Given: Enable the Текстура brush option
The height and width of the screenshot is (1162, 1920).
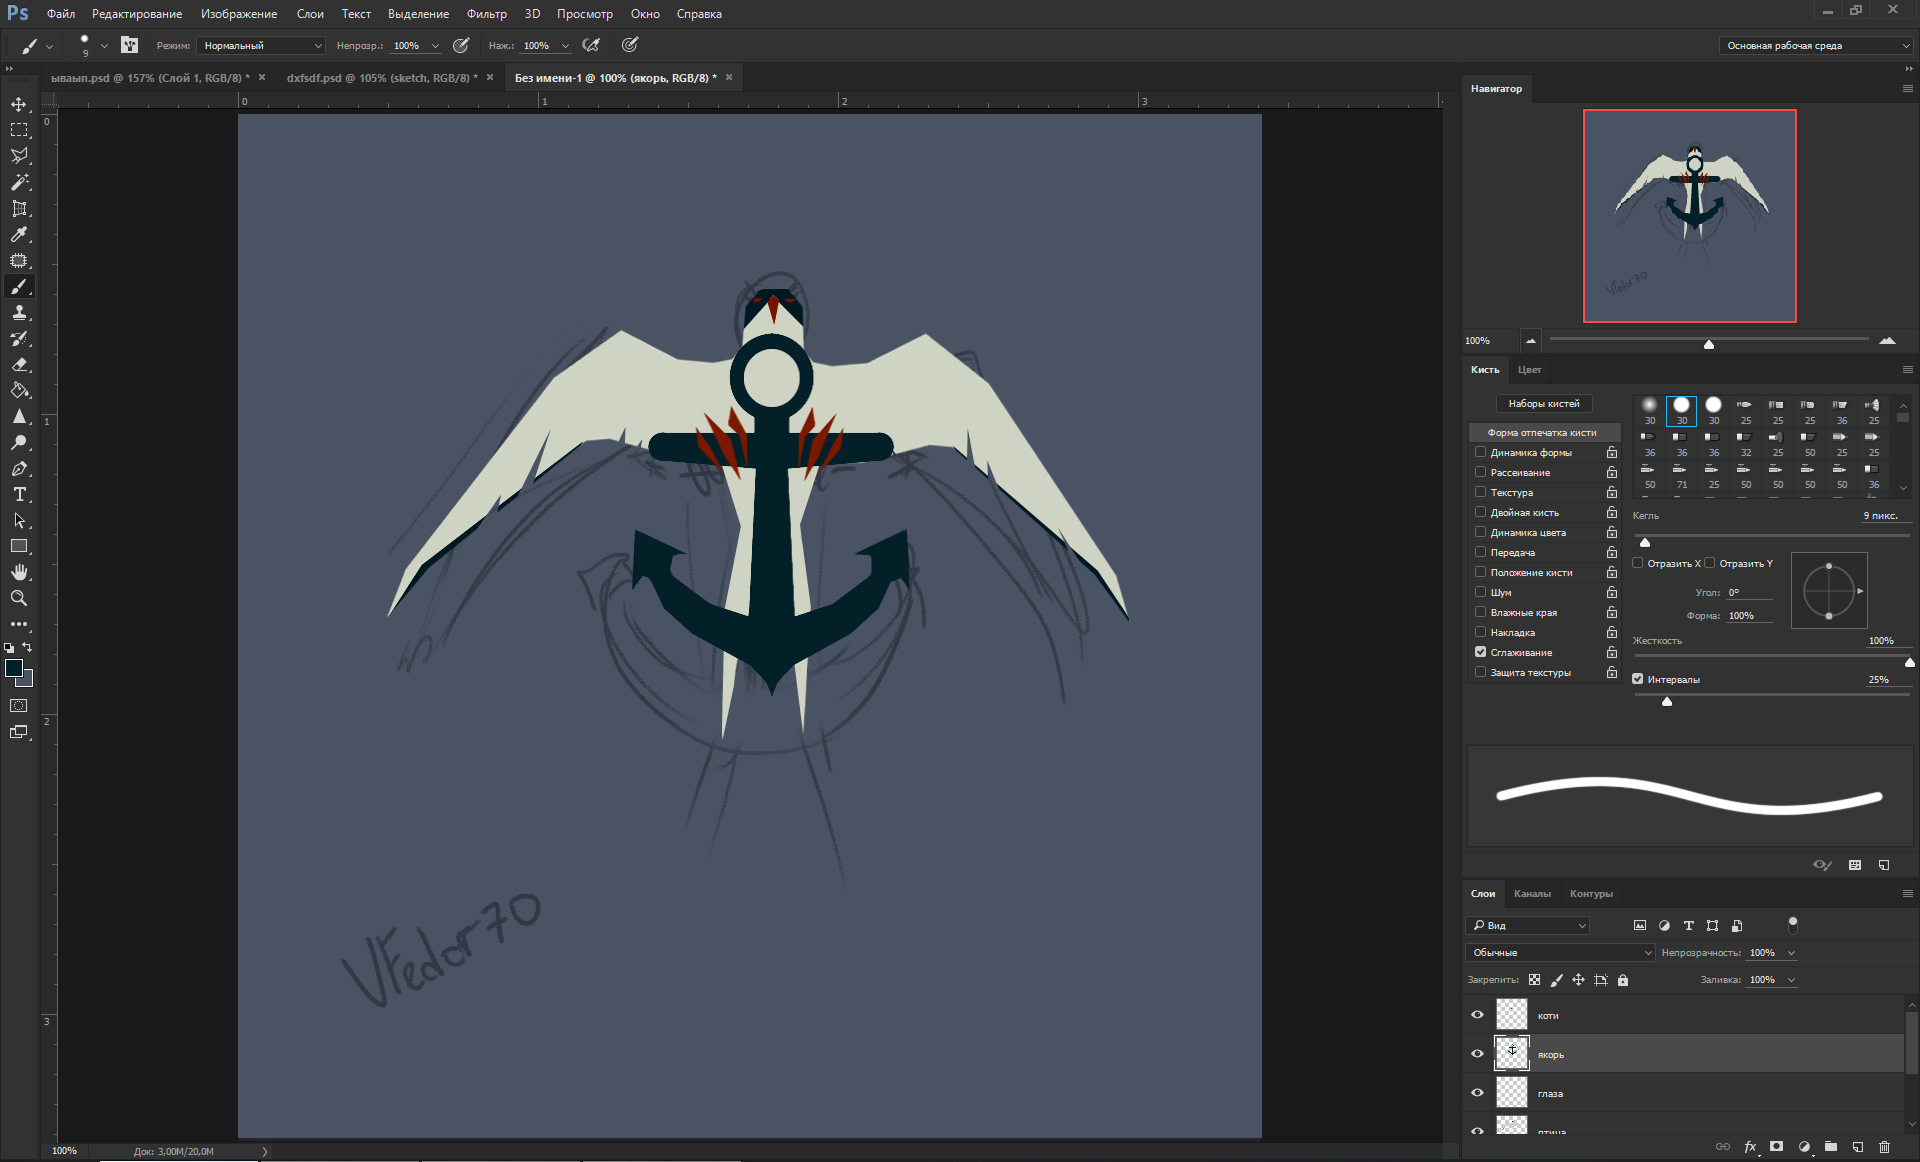Looking at the screenshot, I should coord(1481,492).
